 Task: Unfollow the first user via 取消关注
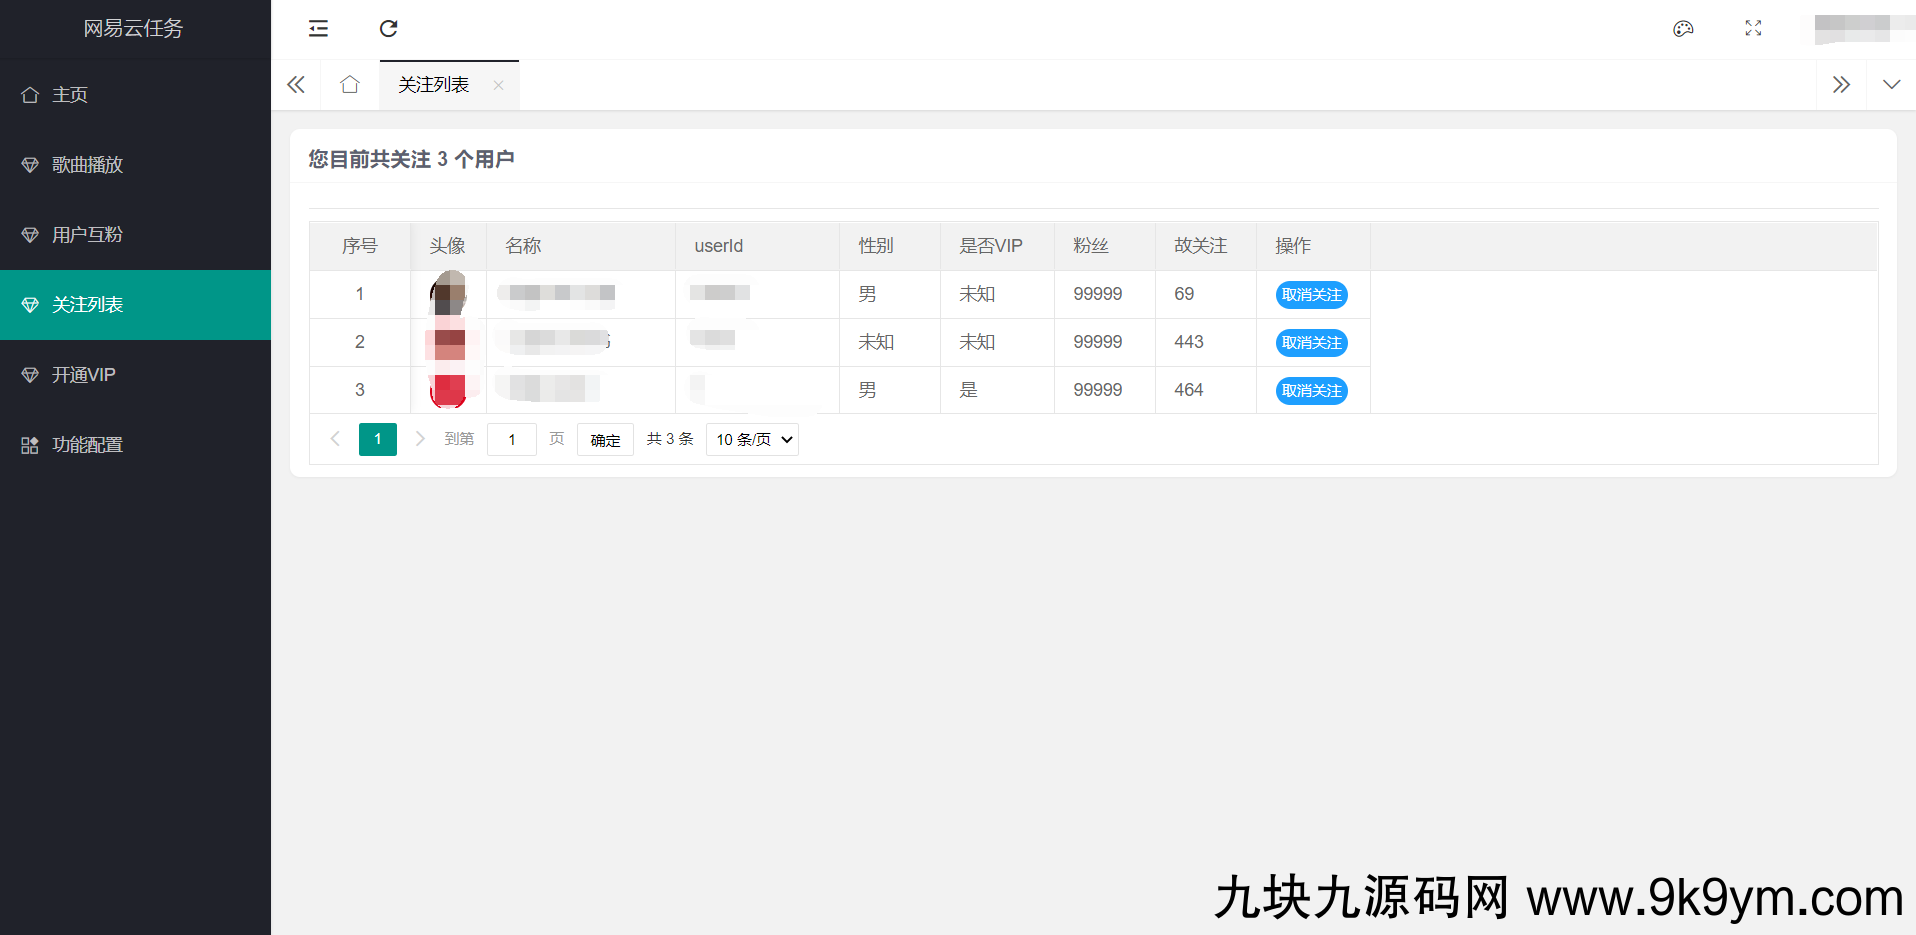1311,294
